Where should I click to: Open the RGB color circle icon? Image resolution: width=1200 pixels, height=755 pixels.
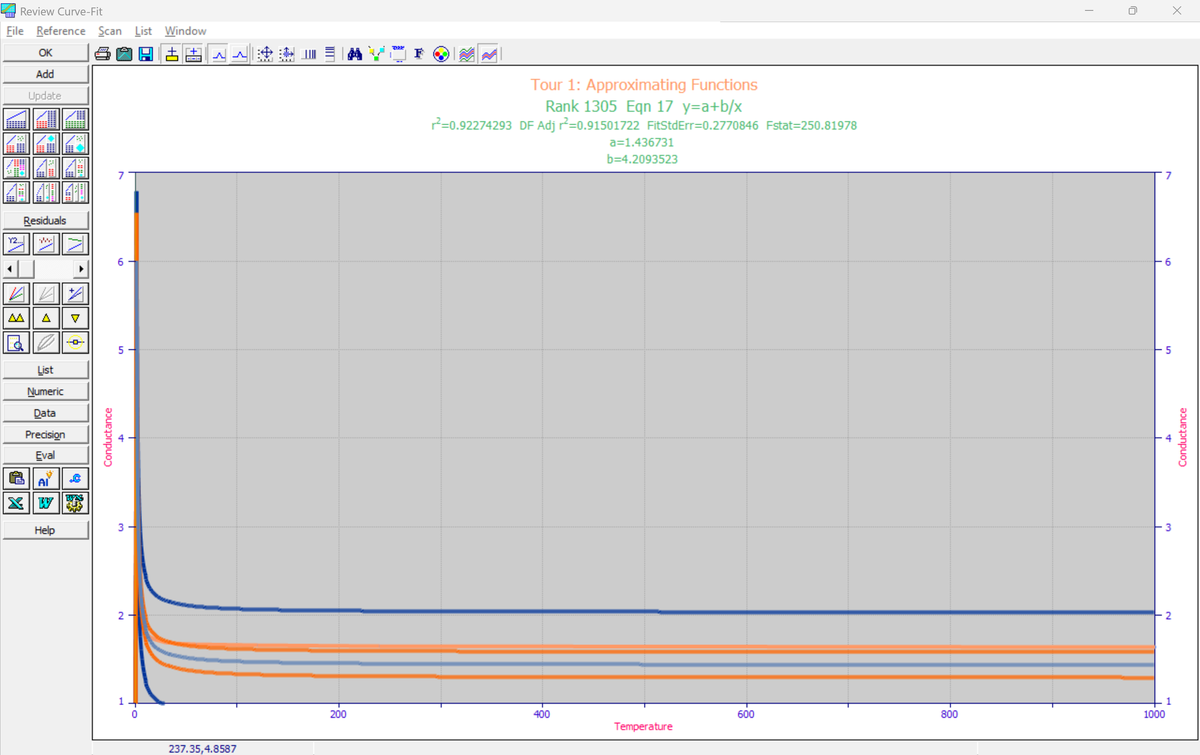(x=439, y=53)
